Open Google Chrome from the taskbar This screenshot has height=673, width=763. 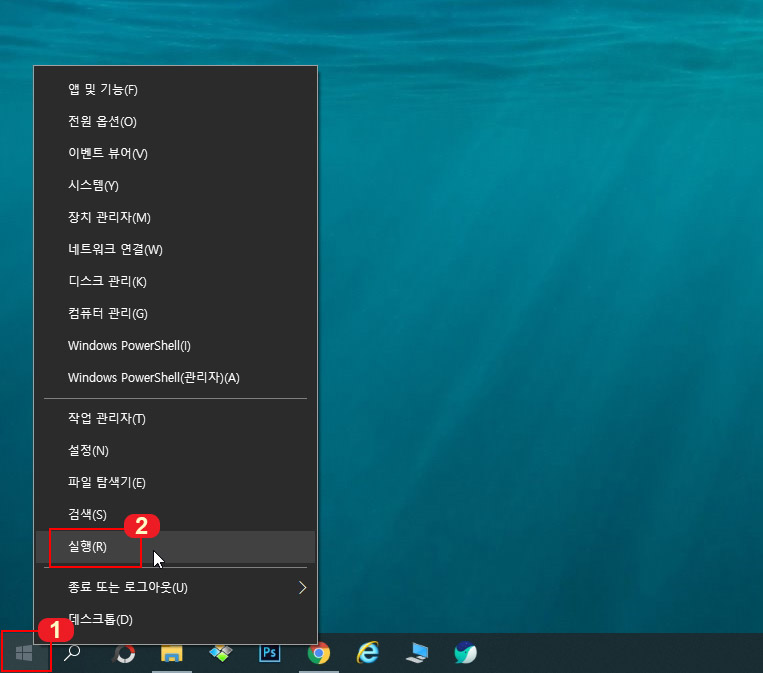[x=319, y=653]
